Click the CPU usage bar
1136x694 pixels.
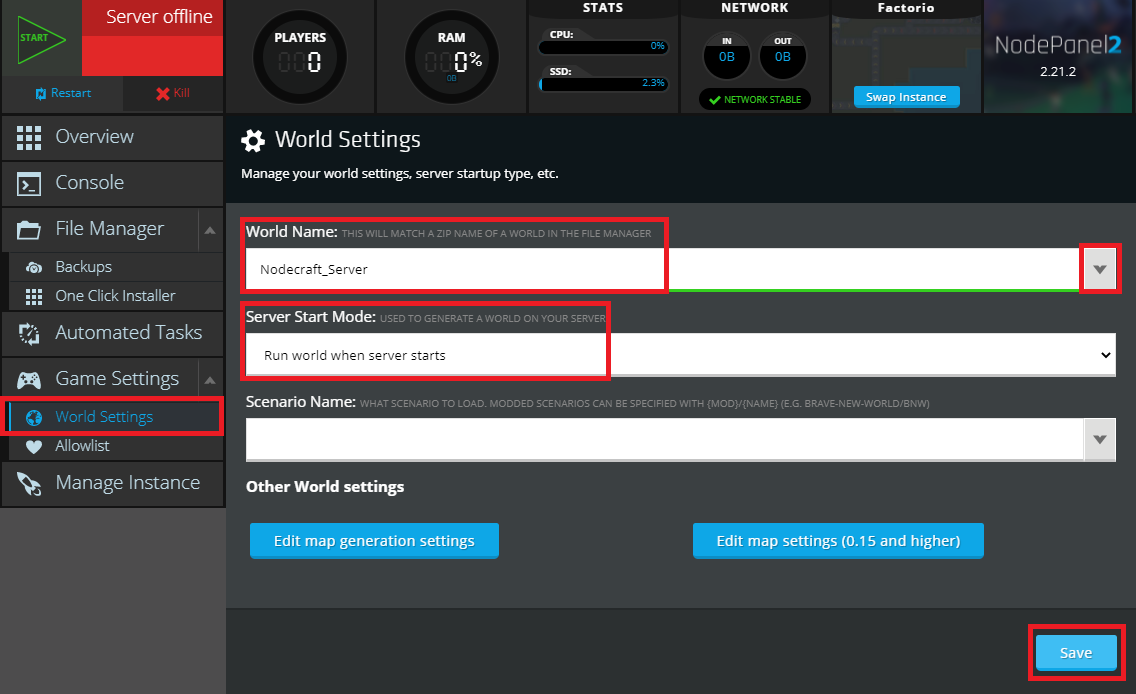tap(604, 46)
